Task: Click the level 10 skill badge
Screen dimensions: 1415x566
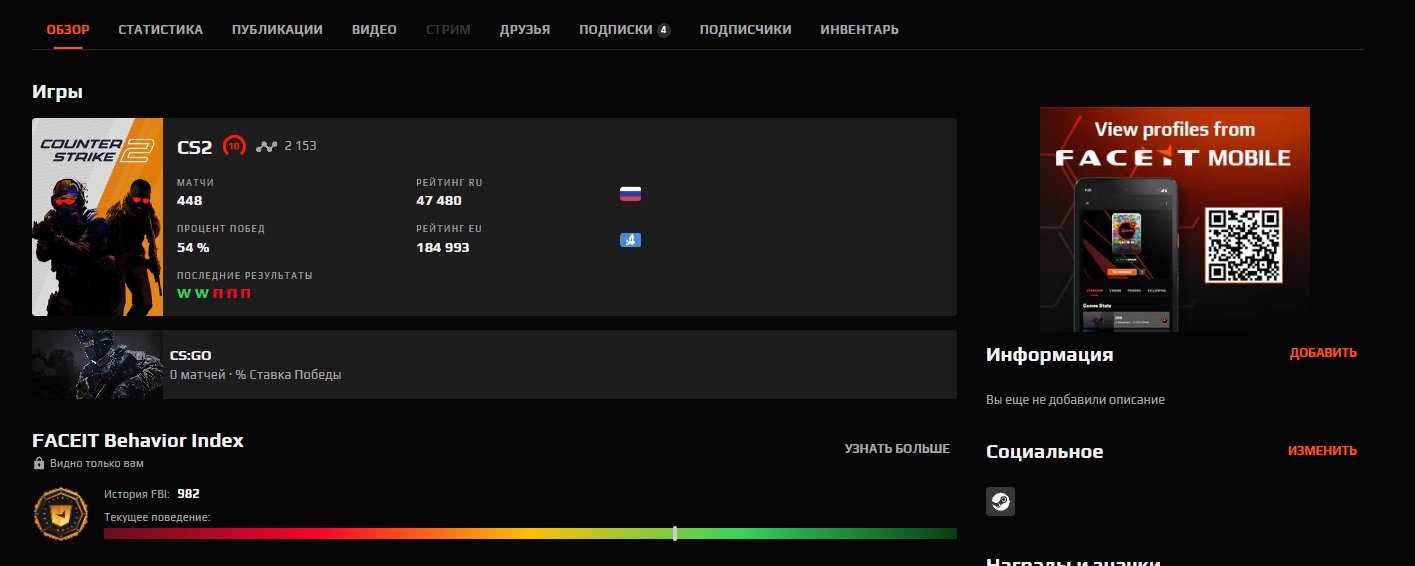Action: tap(234, 146)
